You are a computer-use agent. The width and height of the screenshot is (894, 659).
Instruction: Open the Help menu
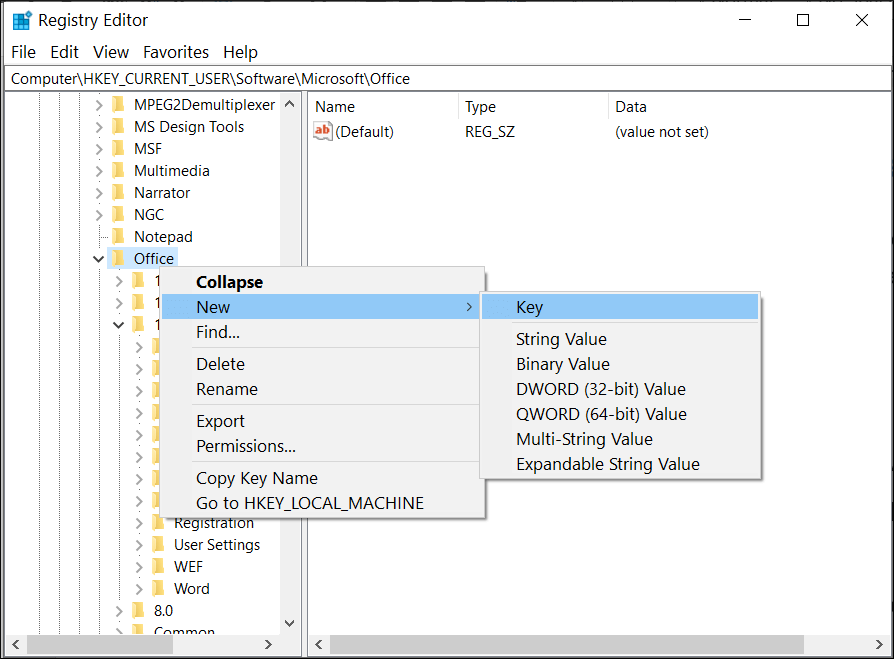pos(240,52)
